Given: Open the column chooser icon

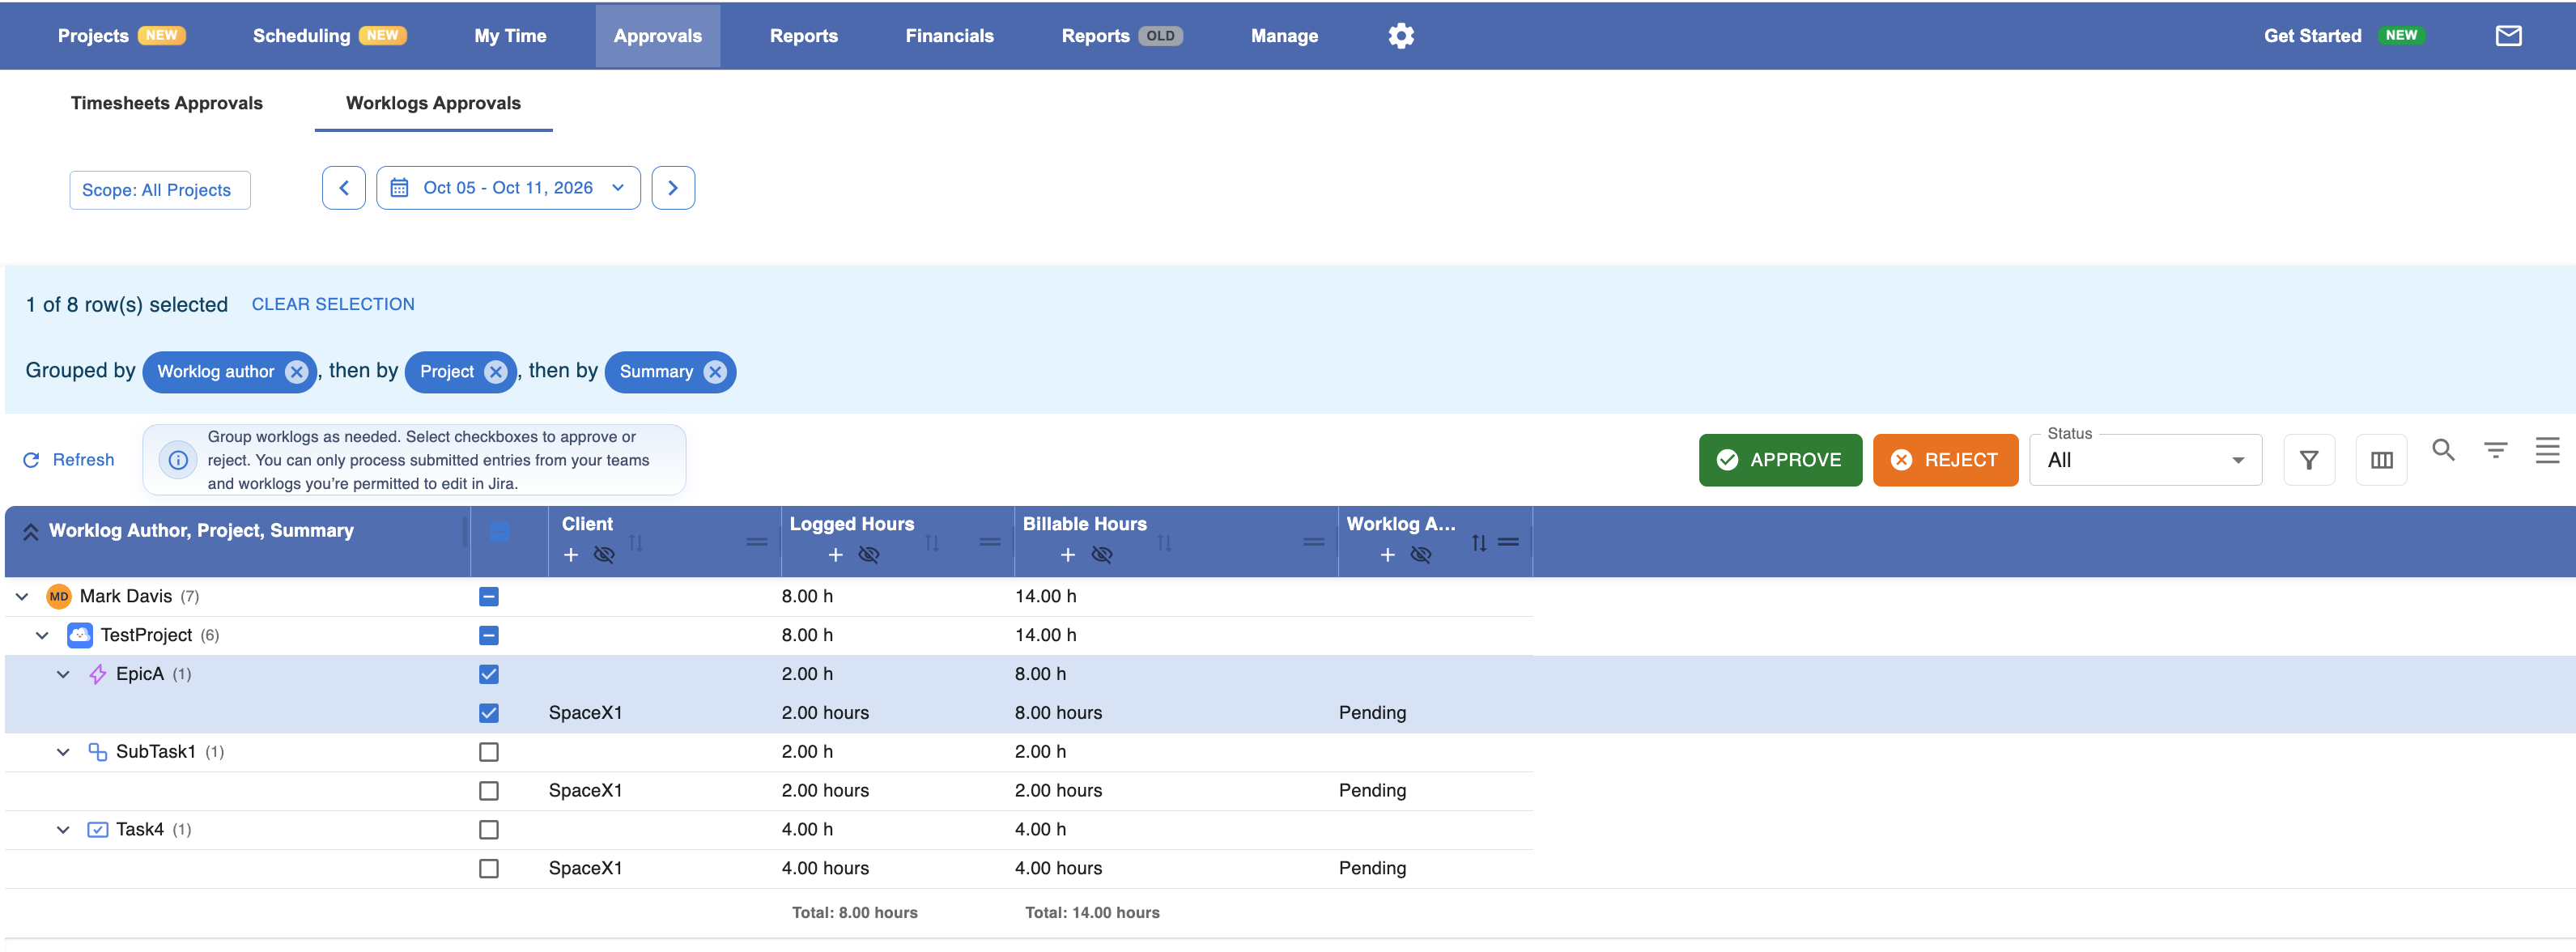Looking at the screenshot, I should point(2382,460).
